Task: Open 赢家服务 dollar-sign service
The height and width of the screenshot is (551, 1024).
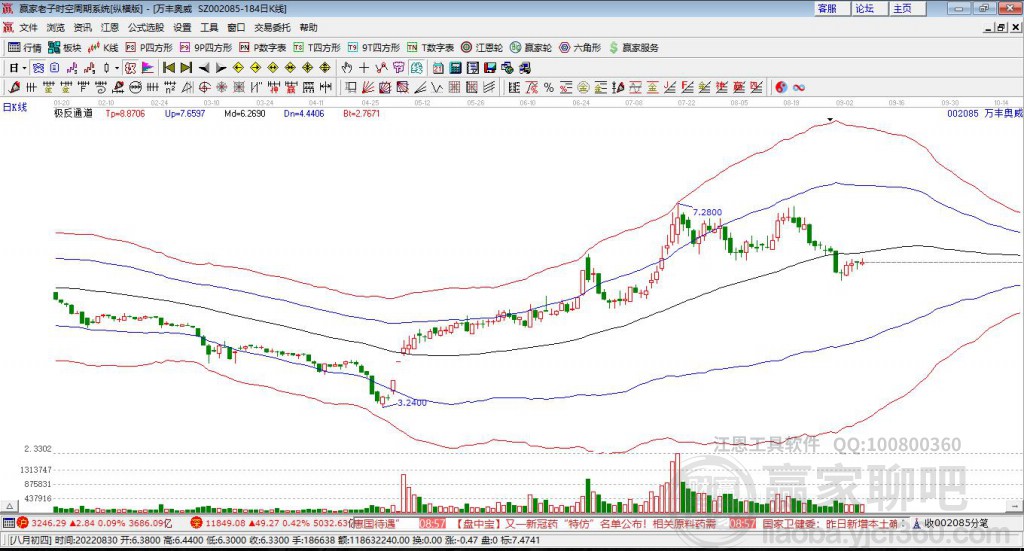Action: pyautogui.click(x=633, y=48)
